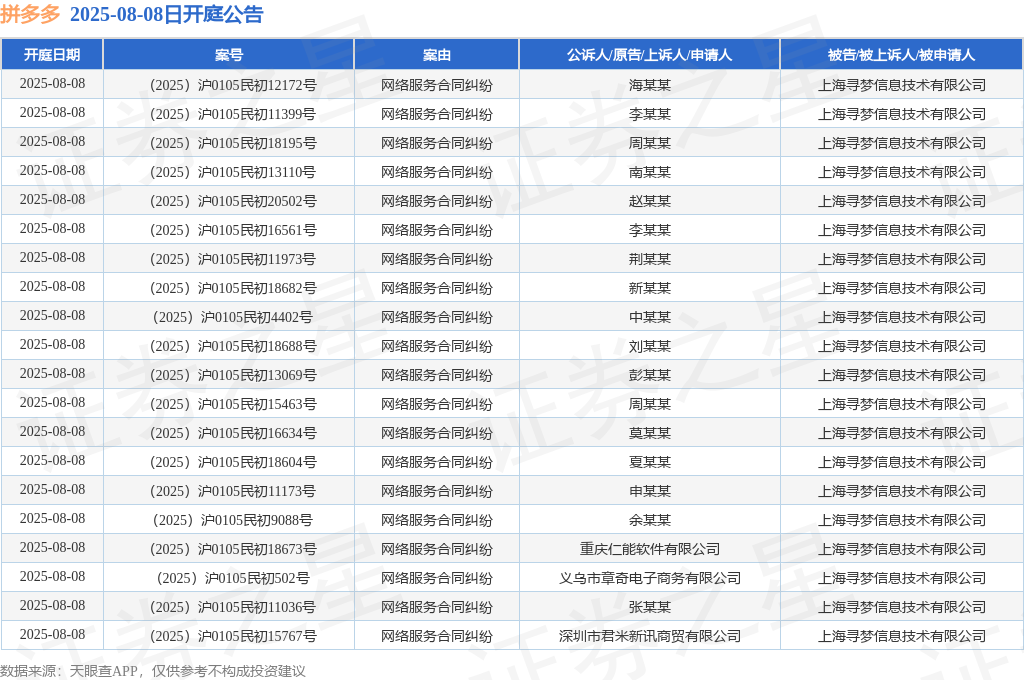Click plaintiff 深圳市君米新讯商贸有限公司
Screen dimensions: 1024x680
click(x=649, y=636)
